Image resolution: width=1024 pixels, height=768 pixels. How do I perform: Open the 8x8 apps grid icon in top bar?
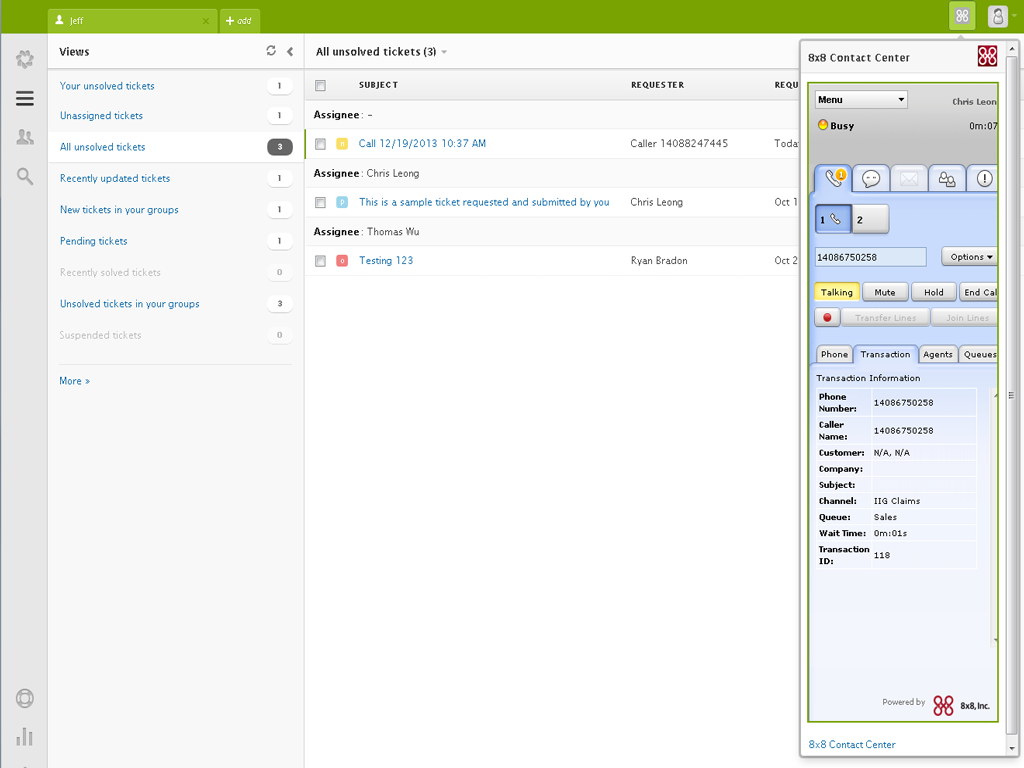coord(962,17)
